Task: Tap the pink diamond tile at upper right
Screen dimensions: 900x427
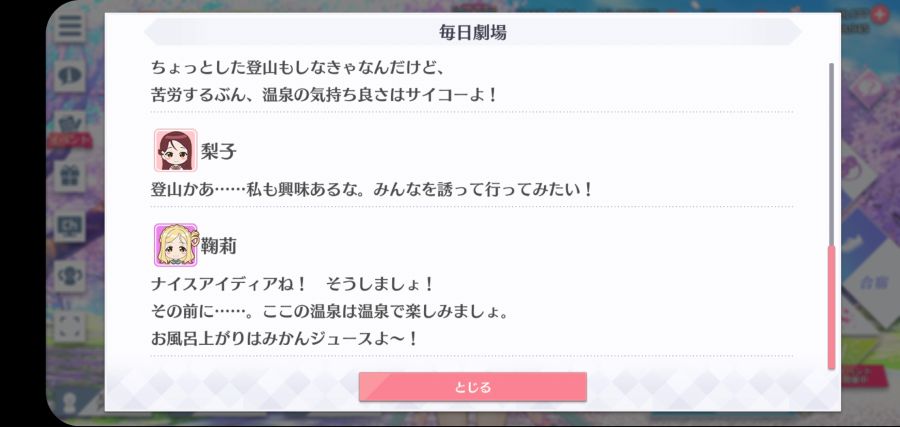Action: coord(869,88)
